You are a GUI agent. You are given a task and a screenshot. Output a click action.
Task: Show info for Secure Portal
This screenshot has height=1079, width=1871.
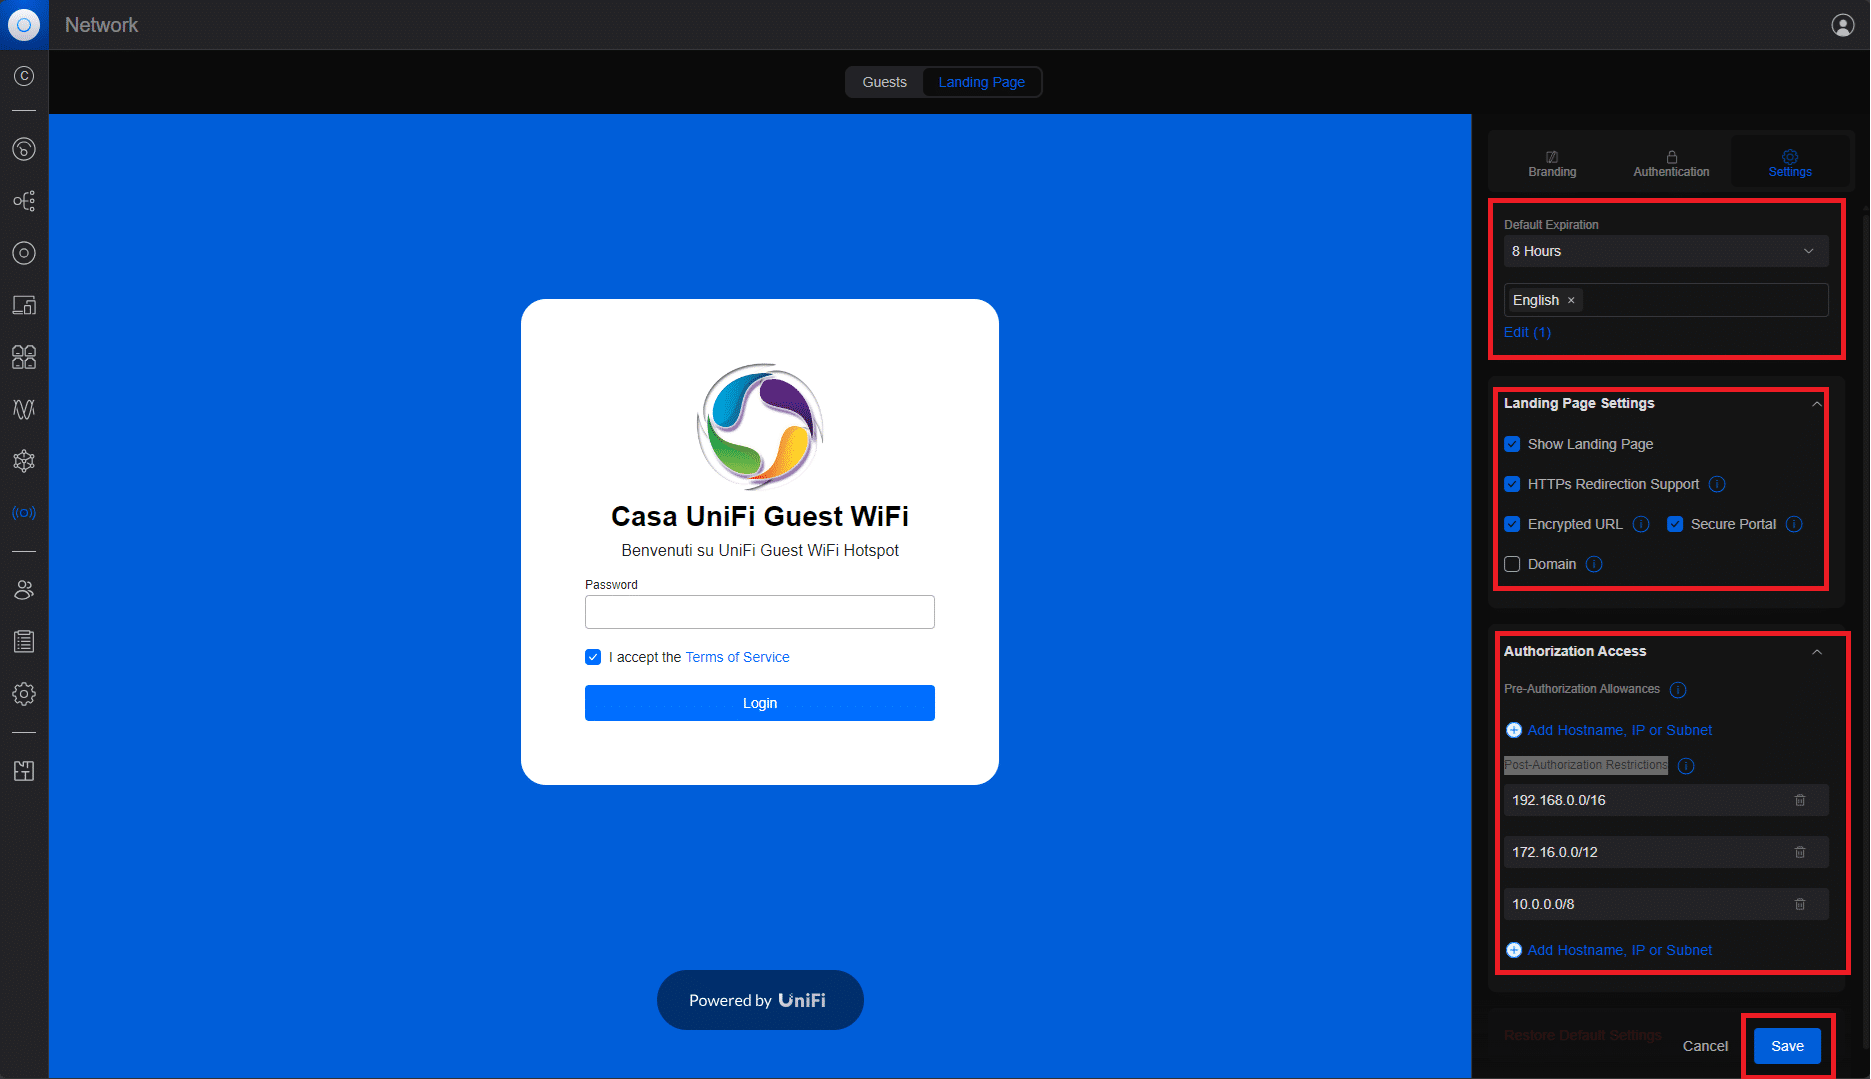point(1794,524)
